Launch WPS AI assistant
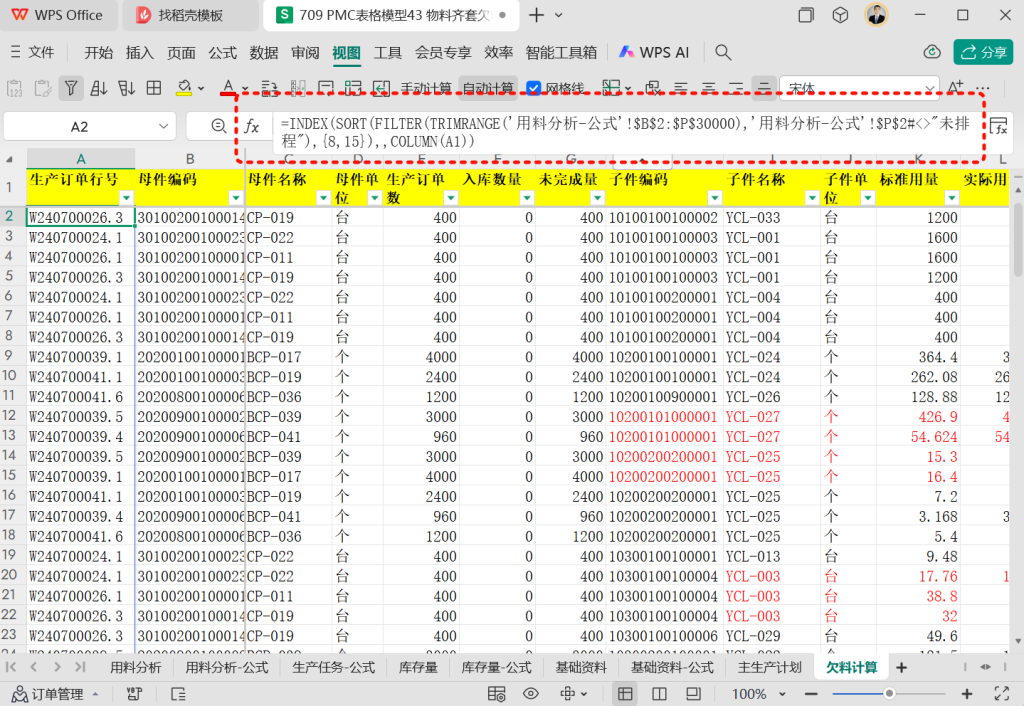This screenshot has height=706, width=1024. (x=654, y=52)
